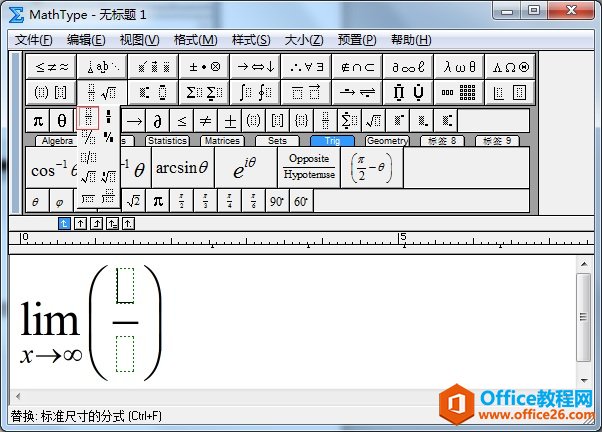Screen dimensions: 602x432
Task: Insert curly braces template from small bar
Action: point(301,121)
